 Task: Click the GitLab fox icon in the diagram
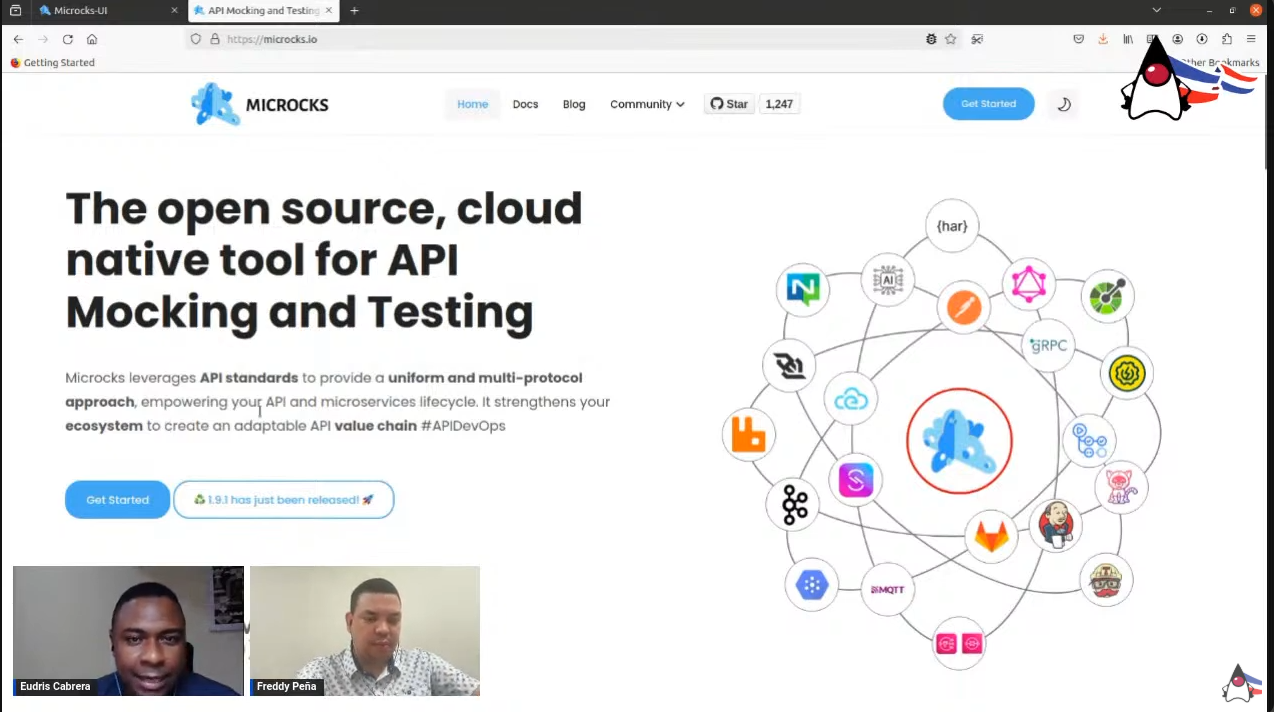coord(992,537)
